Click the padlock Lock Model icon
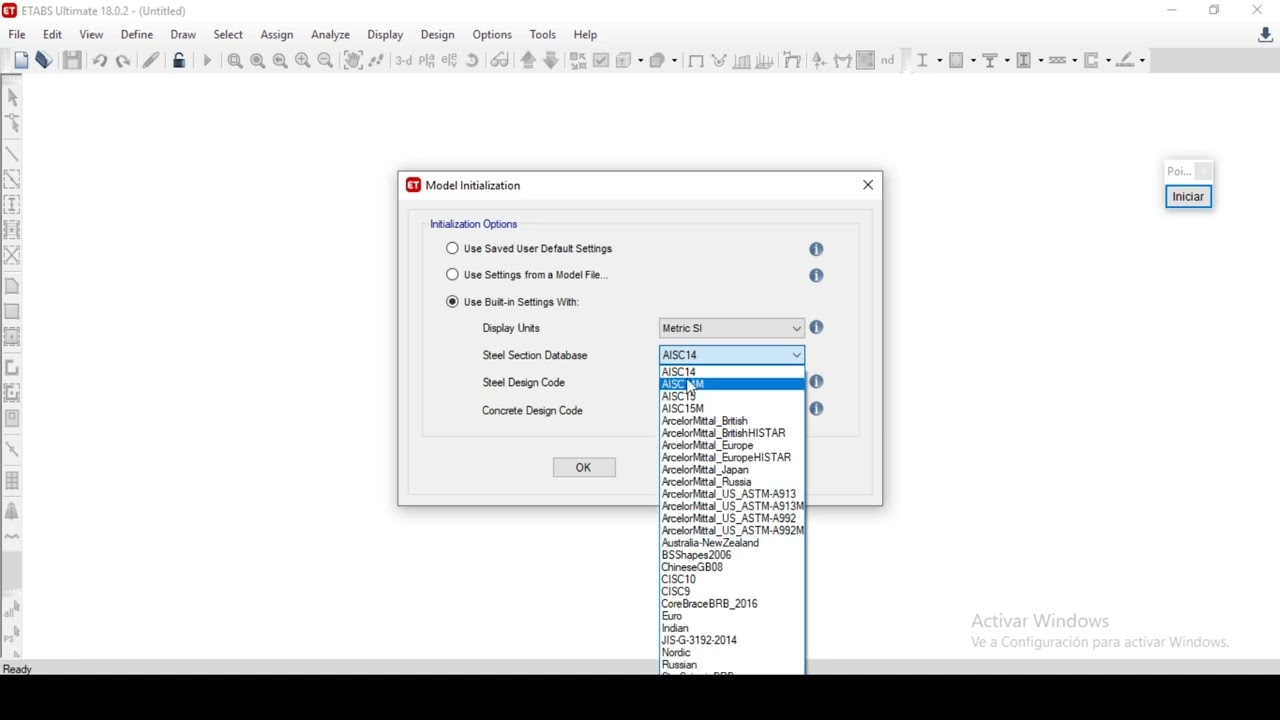Screen dimensions: 1280x720 (179, 61)
